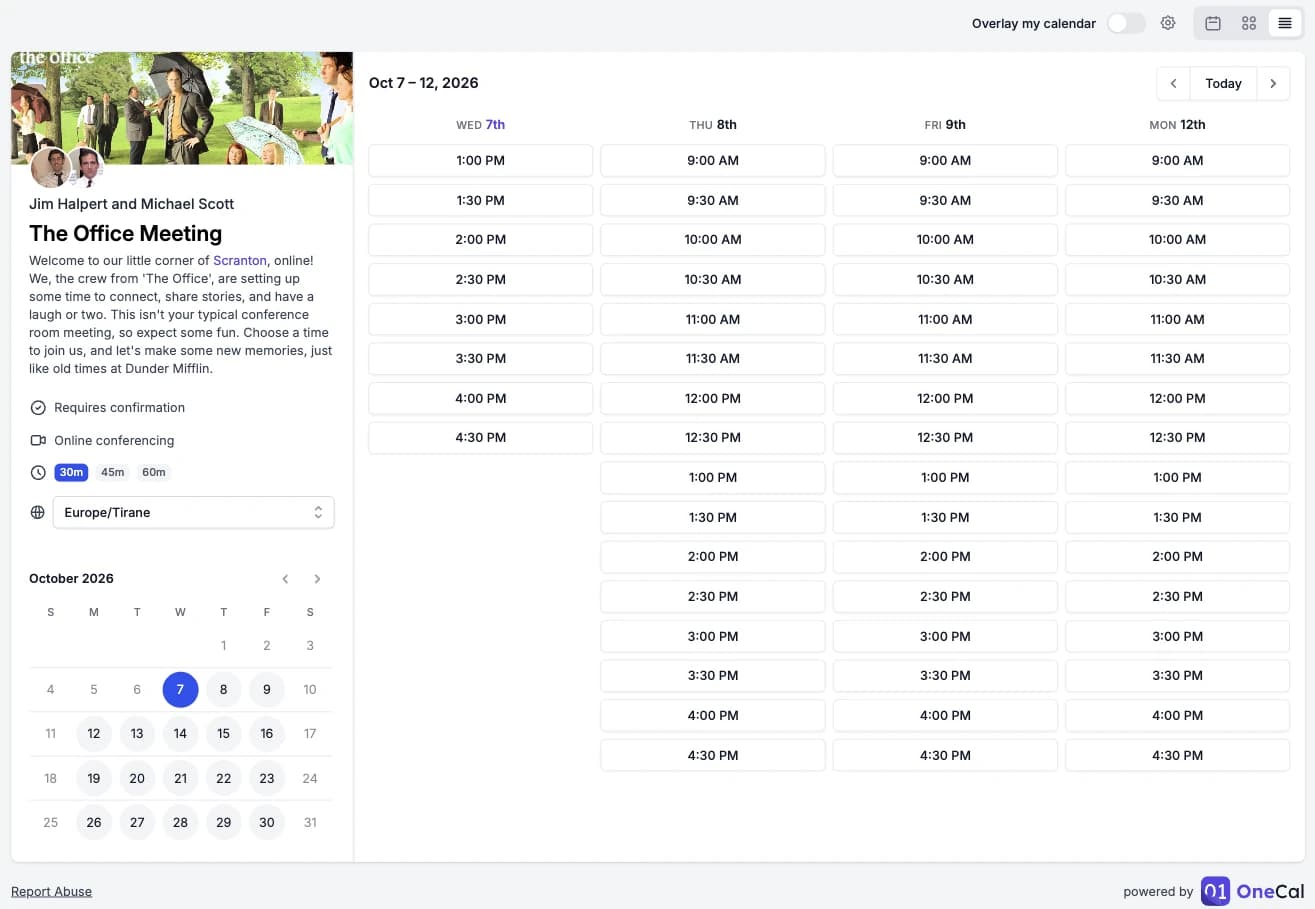Select the 30m duration option
This screenshot has width=1315, height=909.
[x=71, y=473]
